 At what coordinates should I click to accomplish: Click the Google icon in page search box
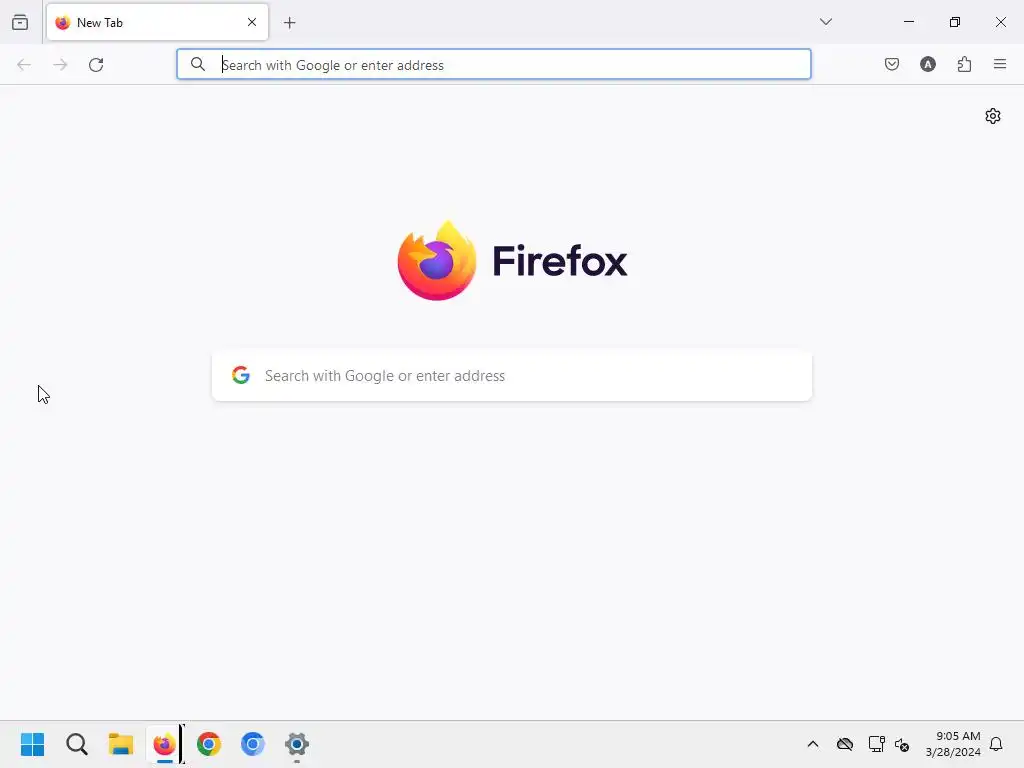point(241,375)
